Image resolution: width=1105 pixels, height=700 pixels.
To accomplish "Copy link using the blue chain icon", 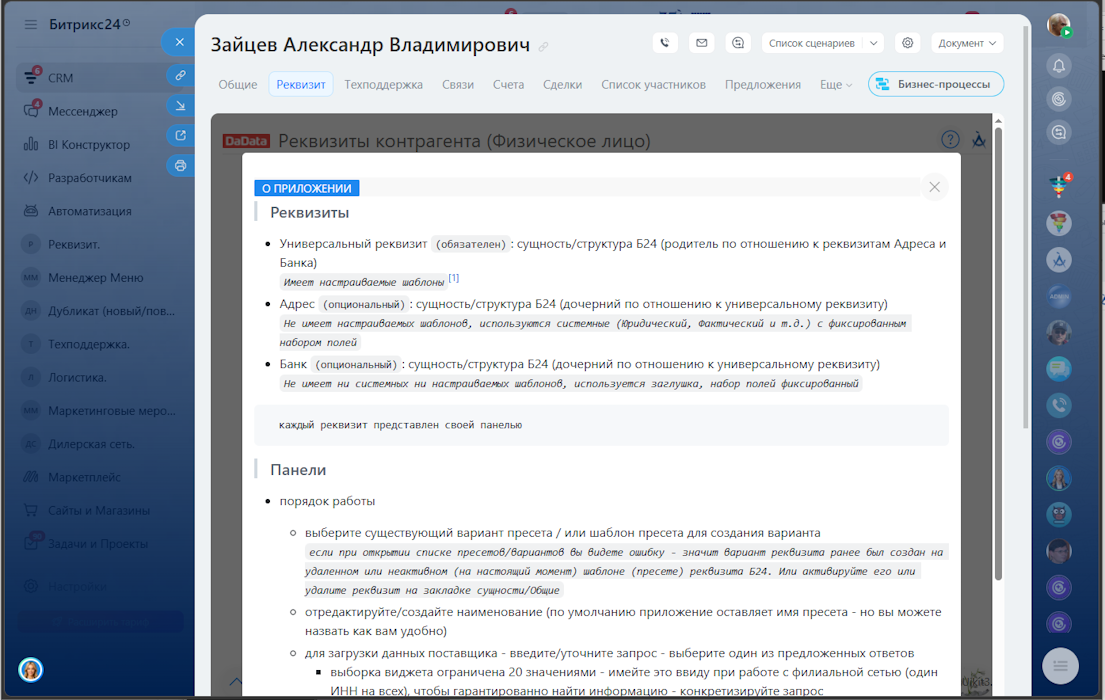I will click(180, 75).
